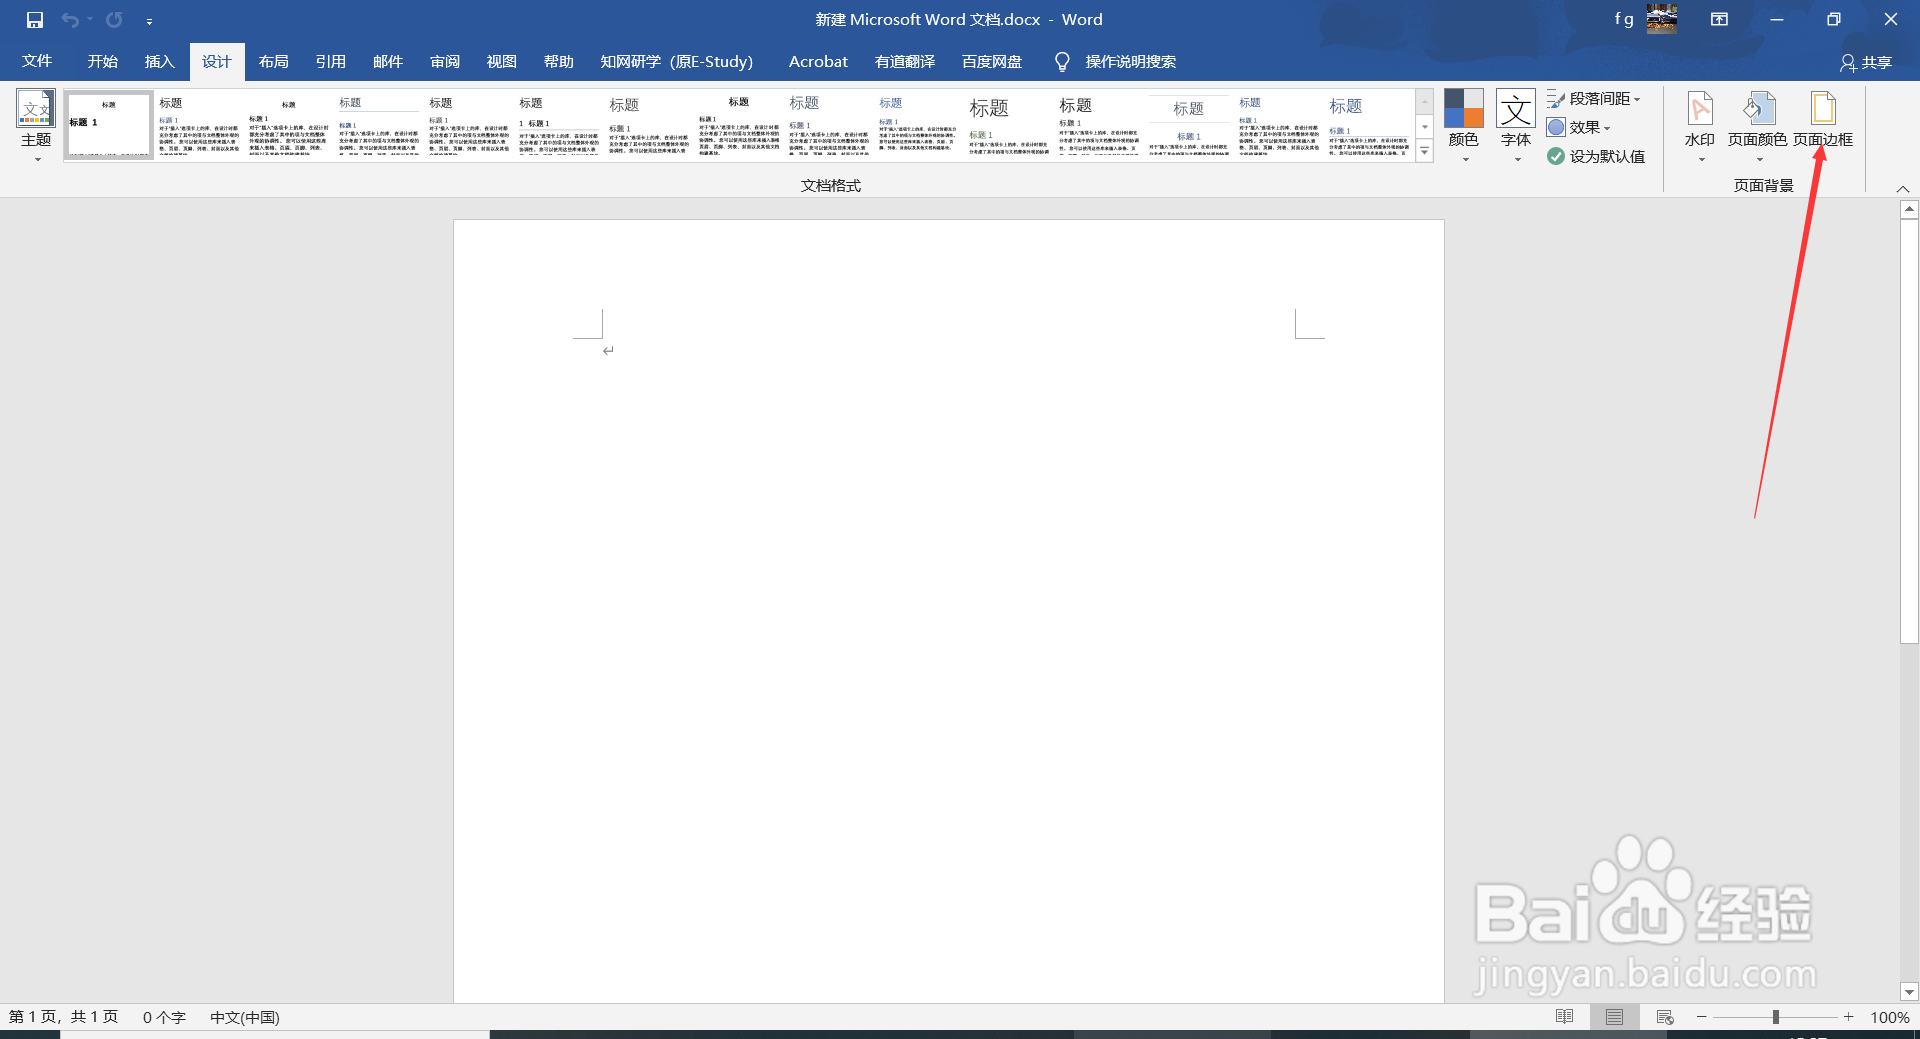Open the 段落间距 dropdown
1920x1039 pixels.
click(x=1593, y=99)
